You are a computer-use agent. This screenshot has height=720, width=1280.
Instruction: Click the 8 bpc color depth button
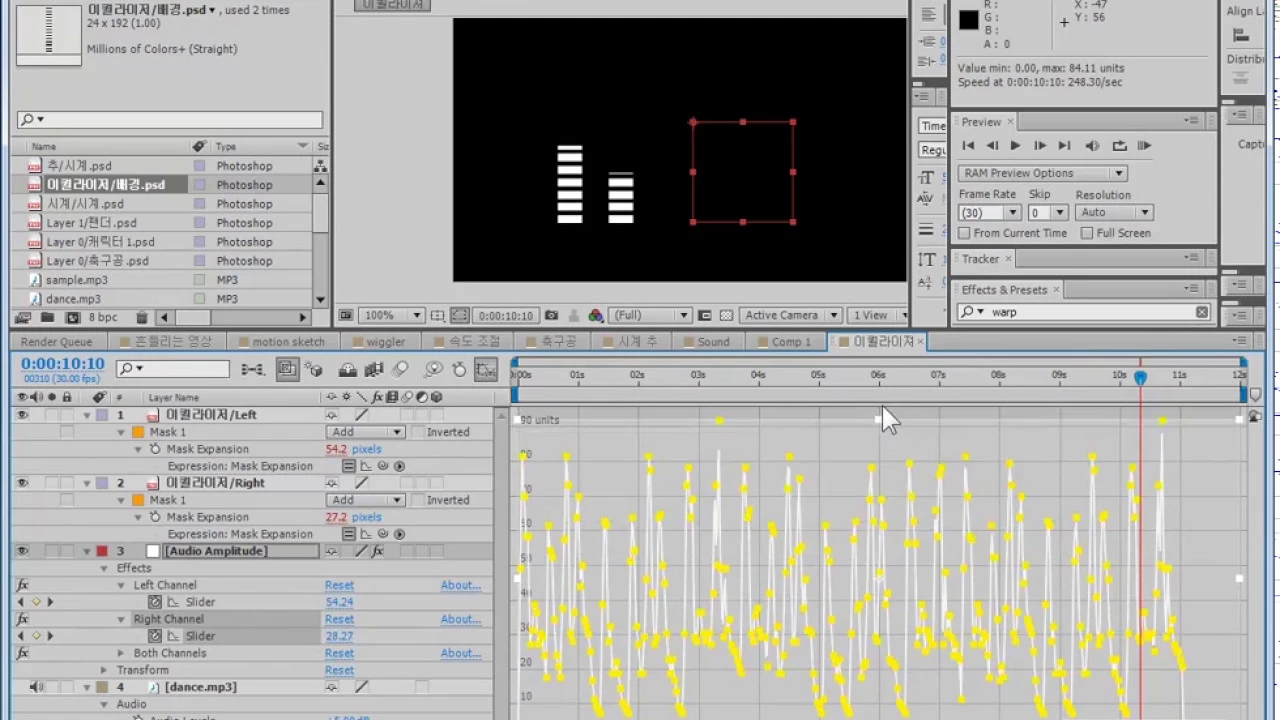(x=103, y=318)
